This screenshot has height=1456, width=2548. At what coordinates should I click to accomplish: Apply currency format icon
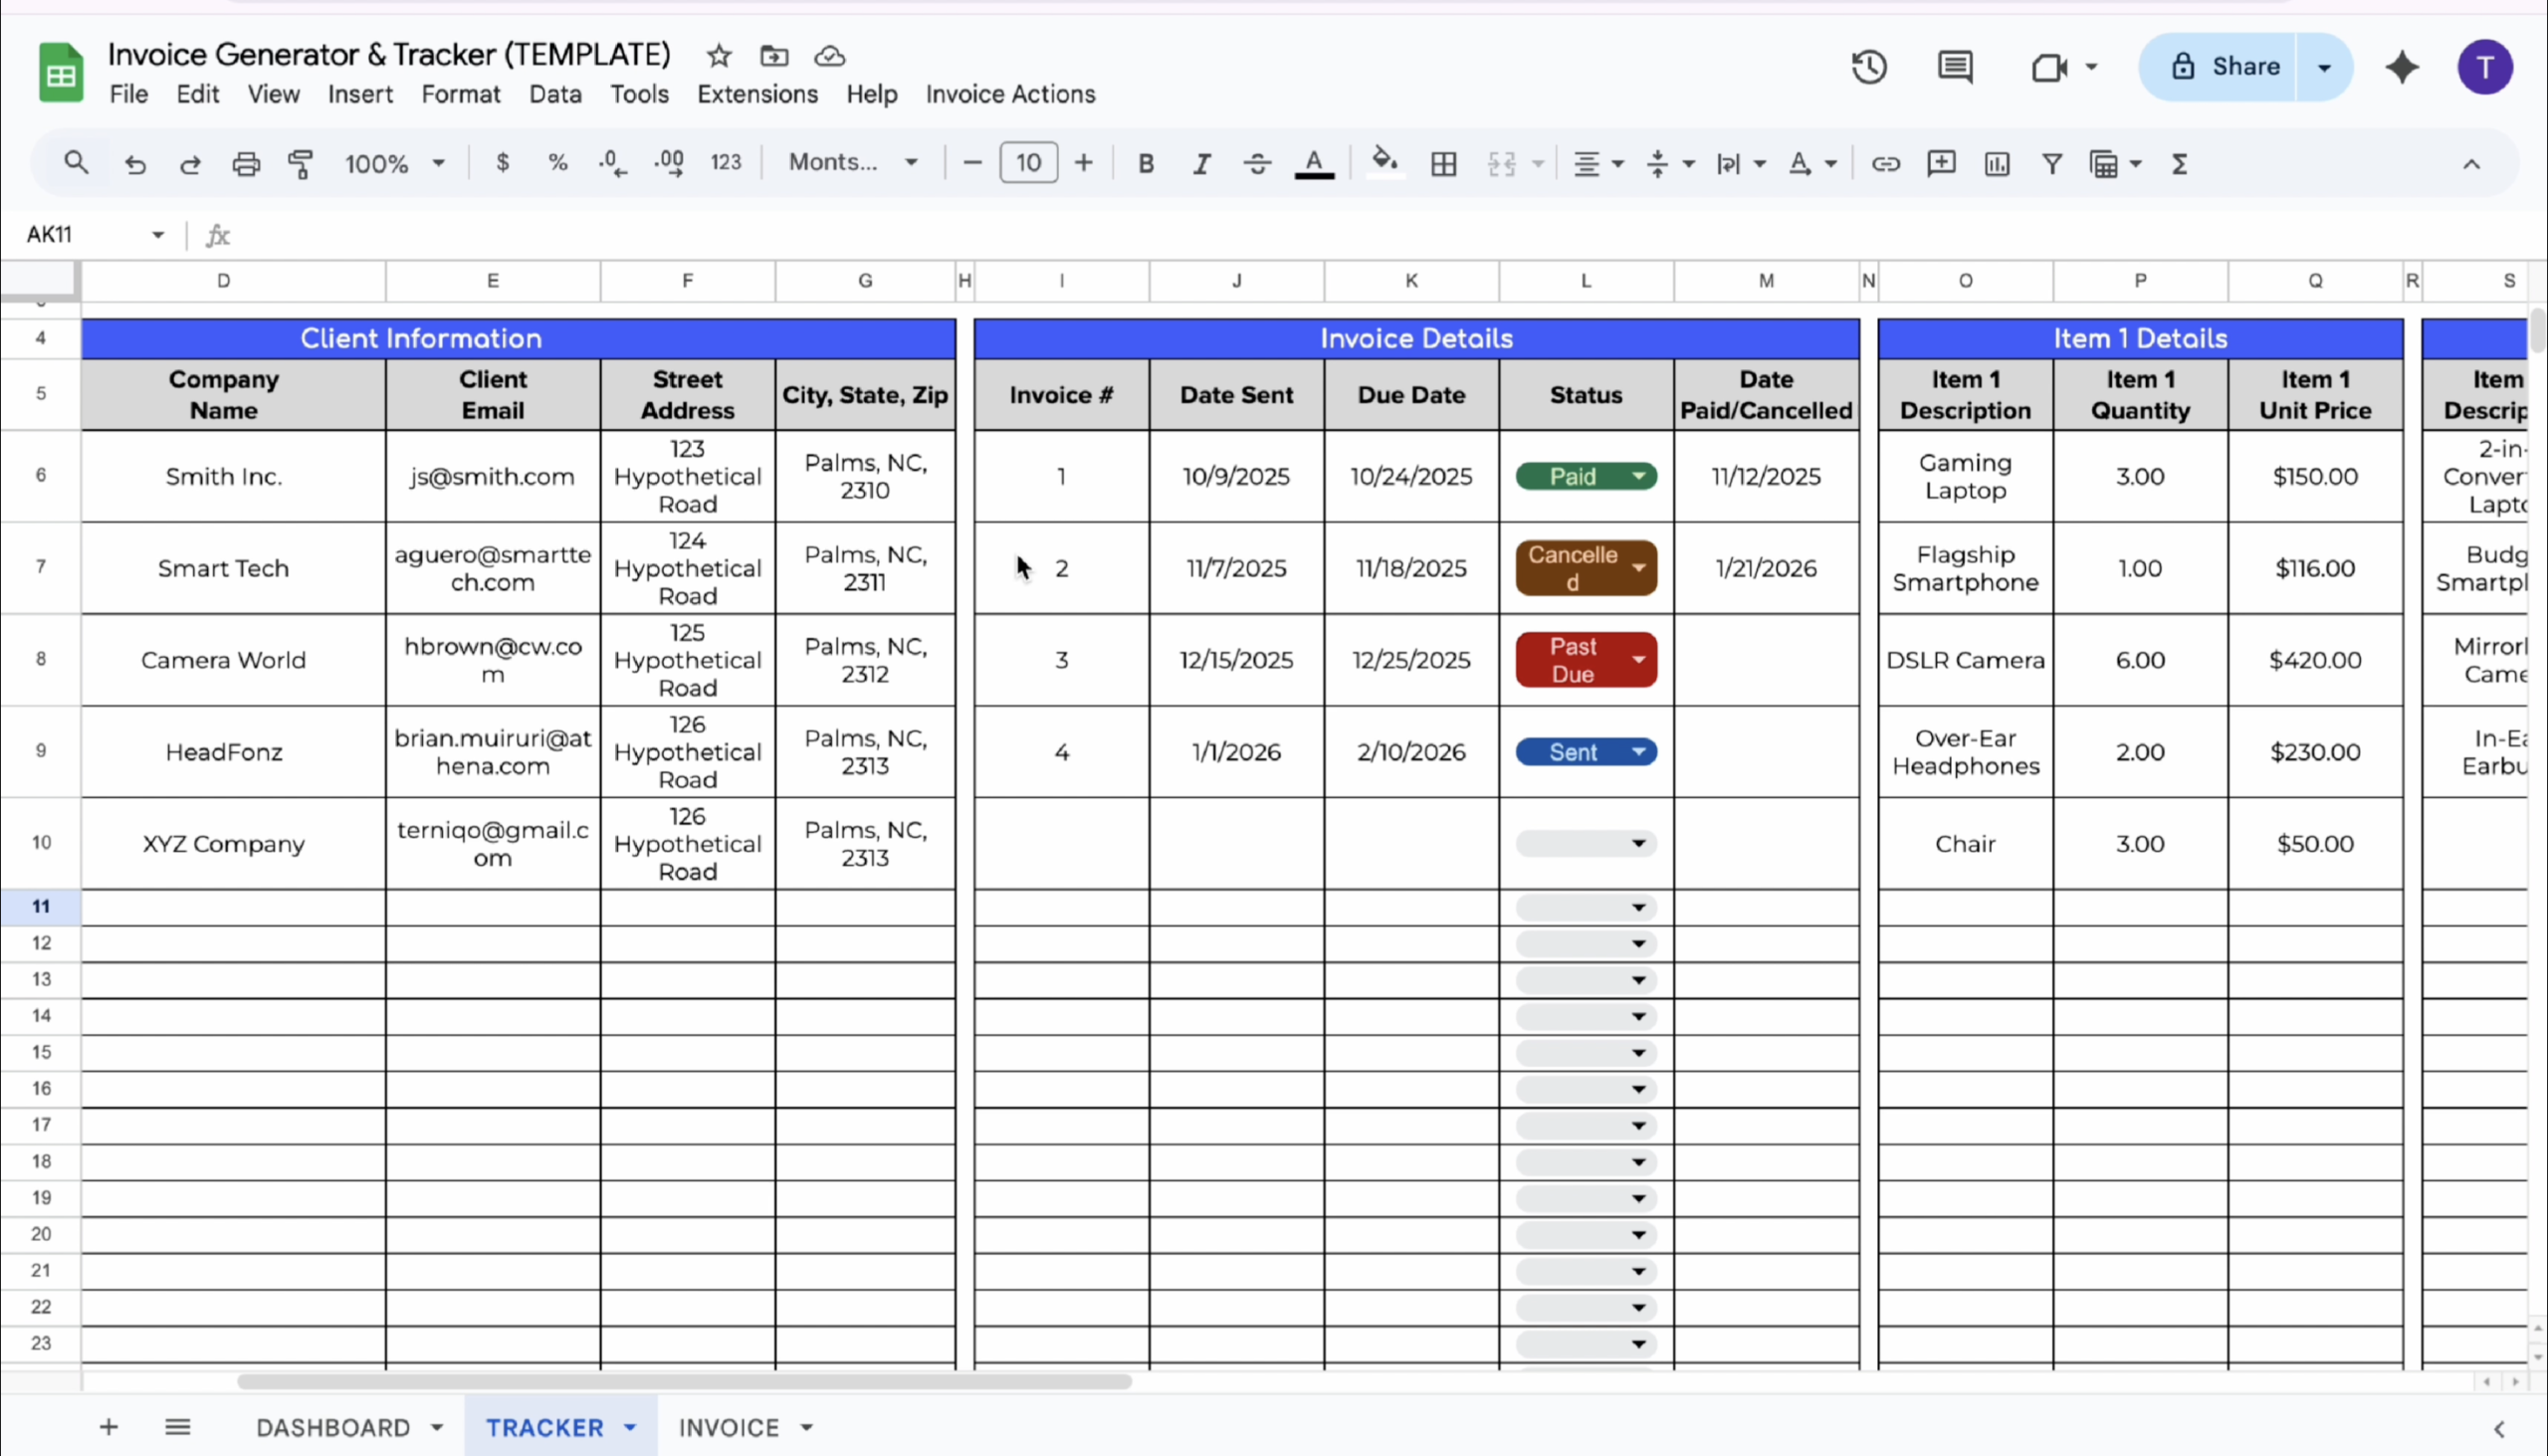point(503,163)
